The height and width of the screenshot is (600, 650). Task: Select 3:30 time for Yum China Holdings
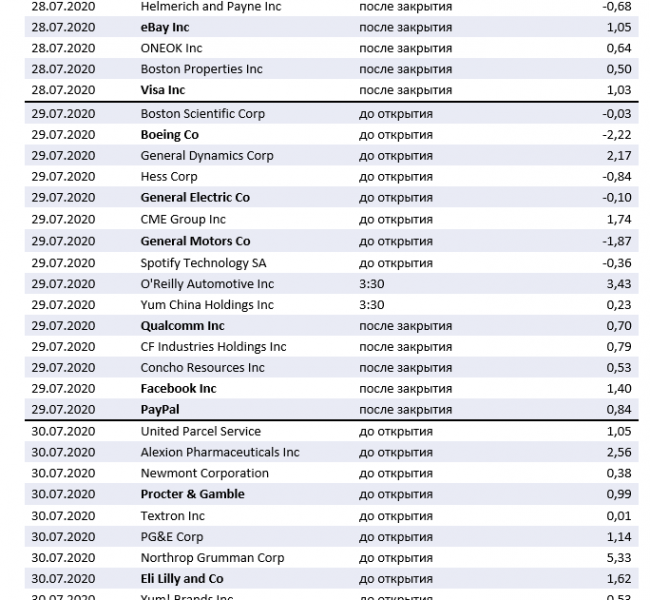371,305
